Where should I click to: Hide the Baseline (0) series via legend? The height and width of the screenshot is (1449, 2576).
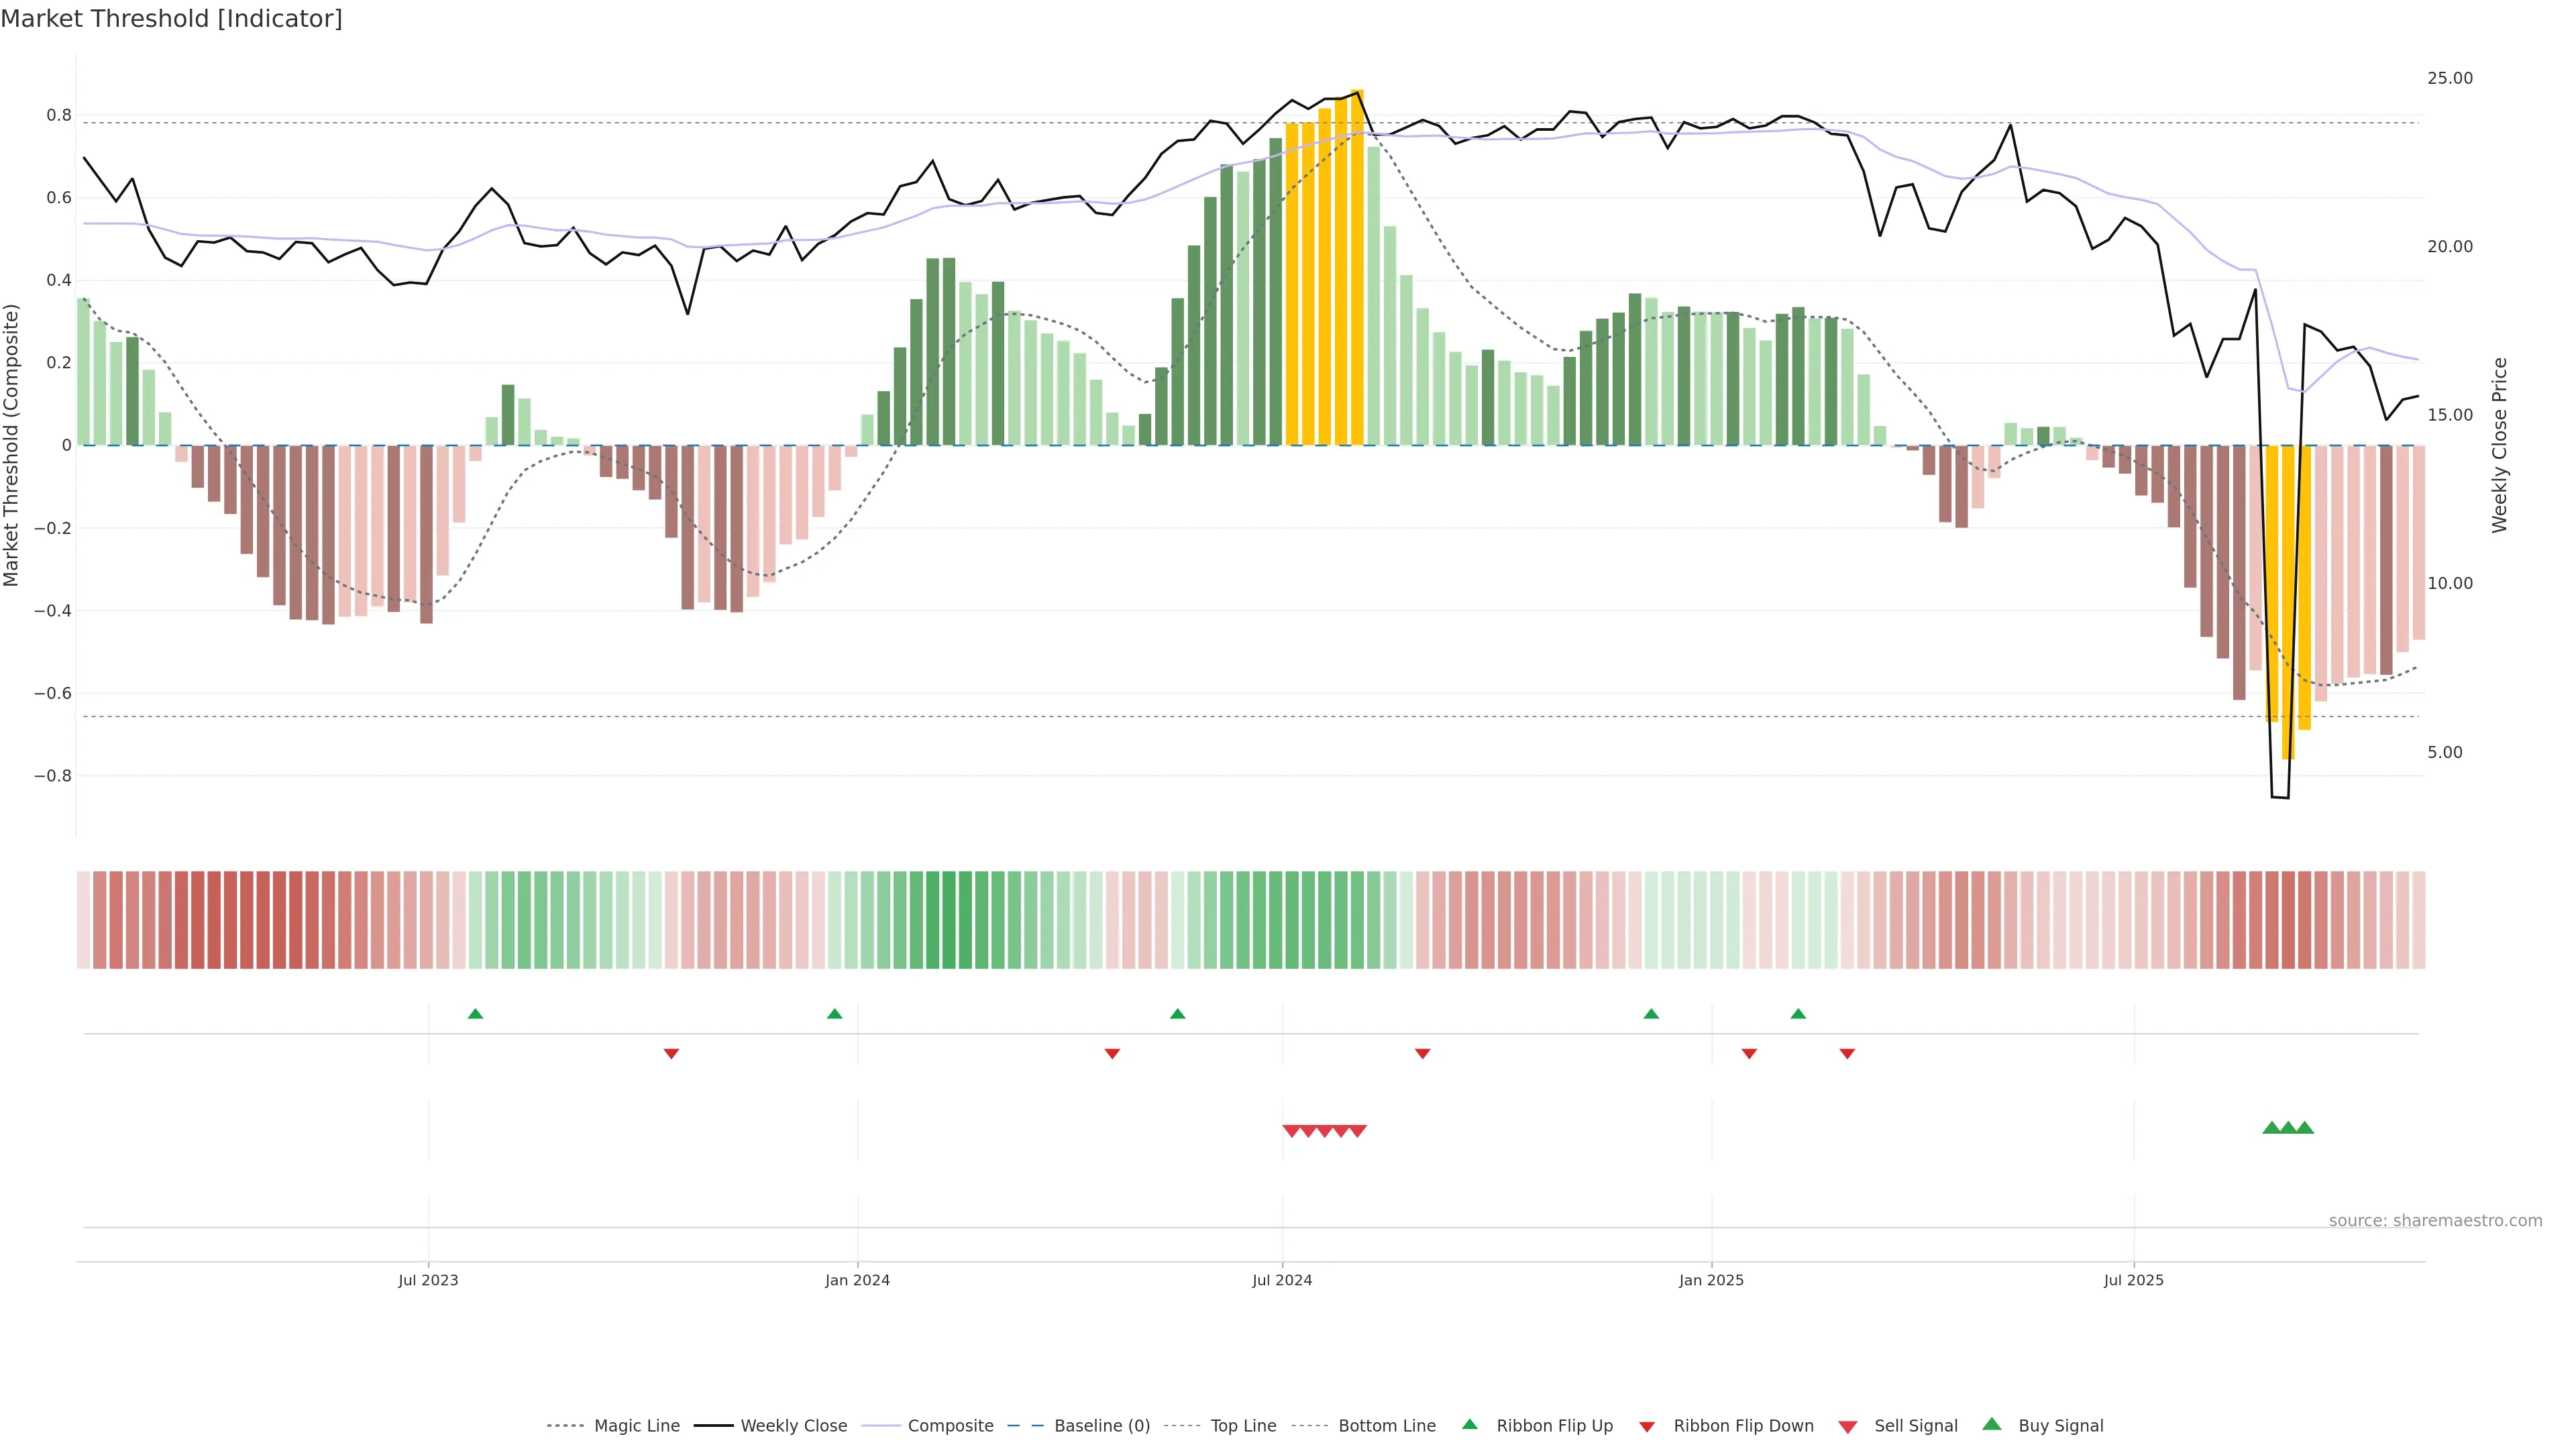1101,1426
